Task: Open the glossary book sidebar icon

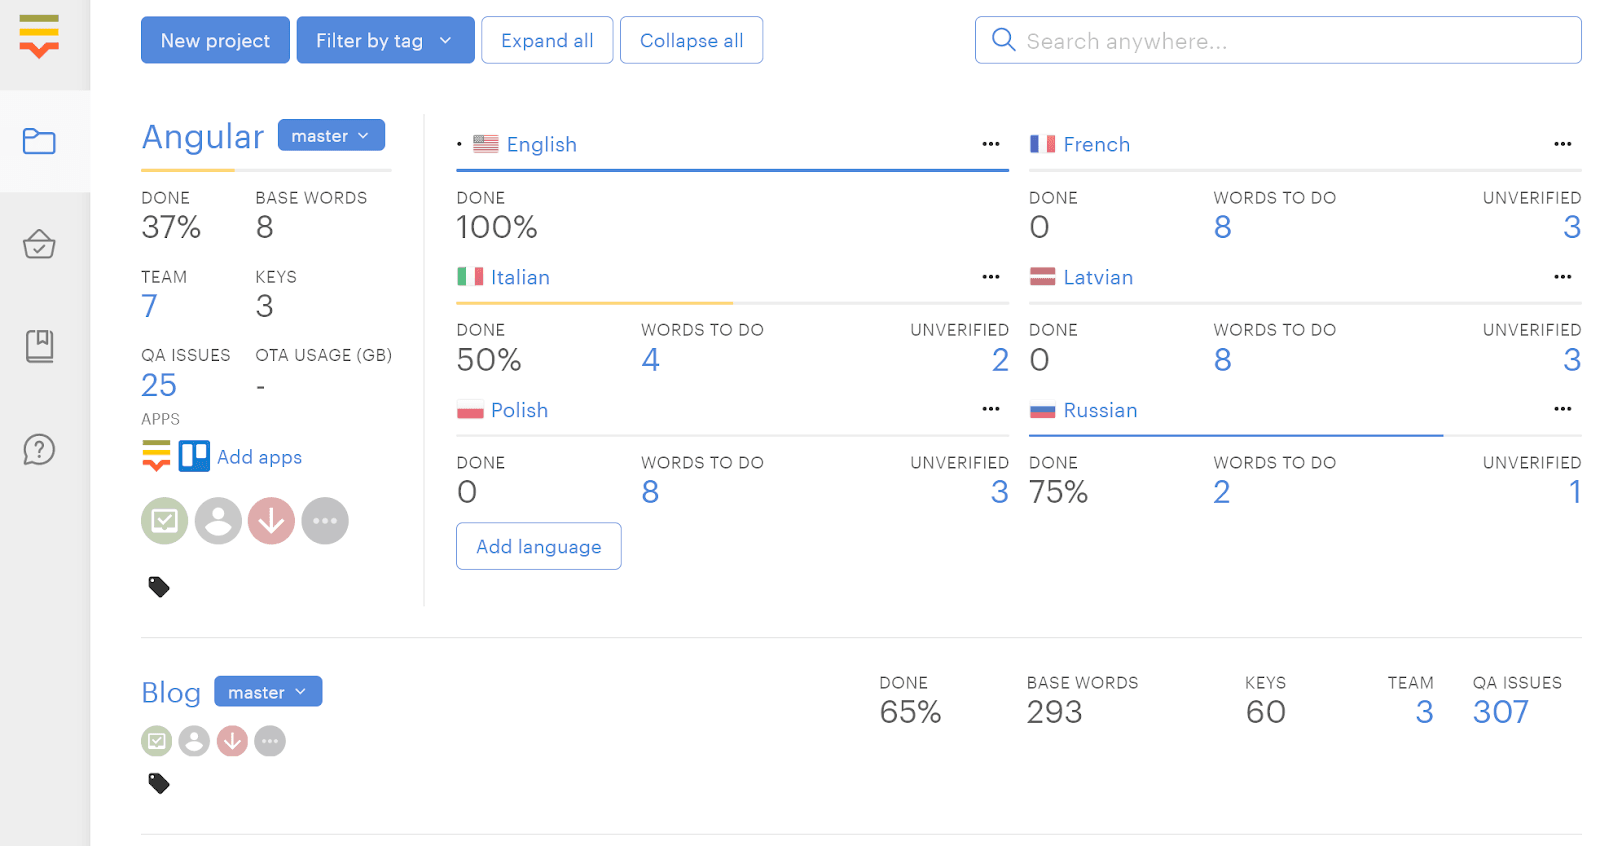Action: [x=39, y=346]
